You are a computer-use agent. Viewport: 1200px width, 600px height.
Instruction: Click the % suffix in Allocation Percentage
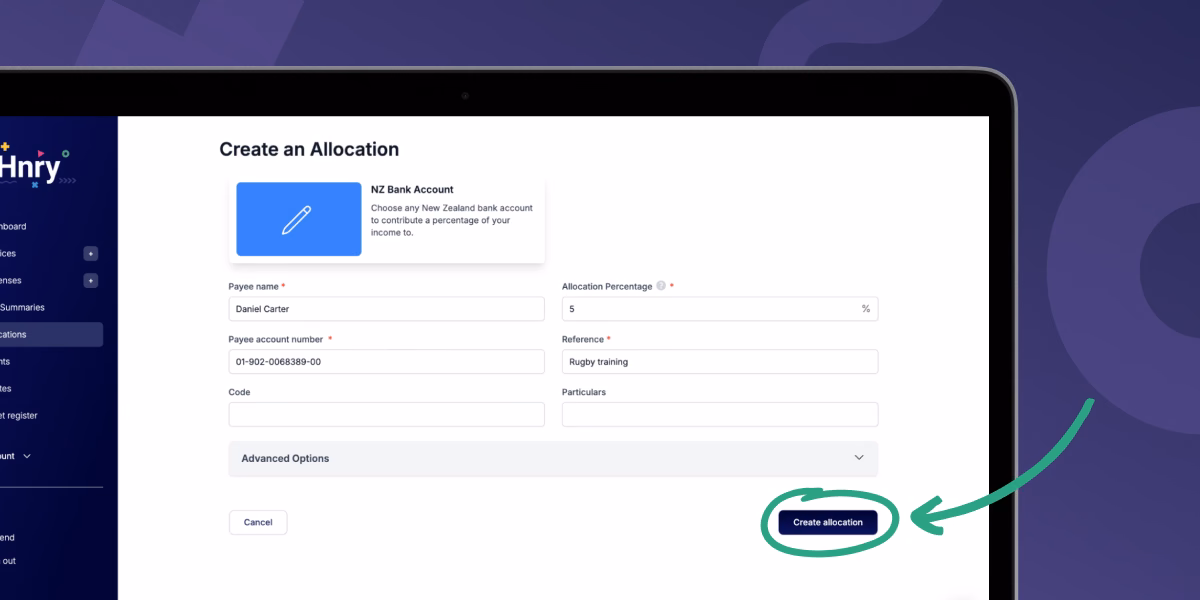click(x=866, y=309)
